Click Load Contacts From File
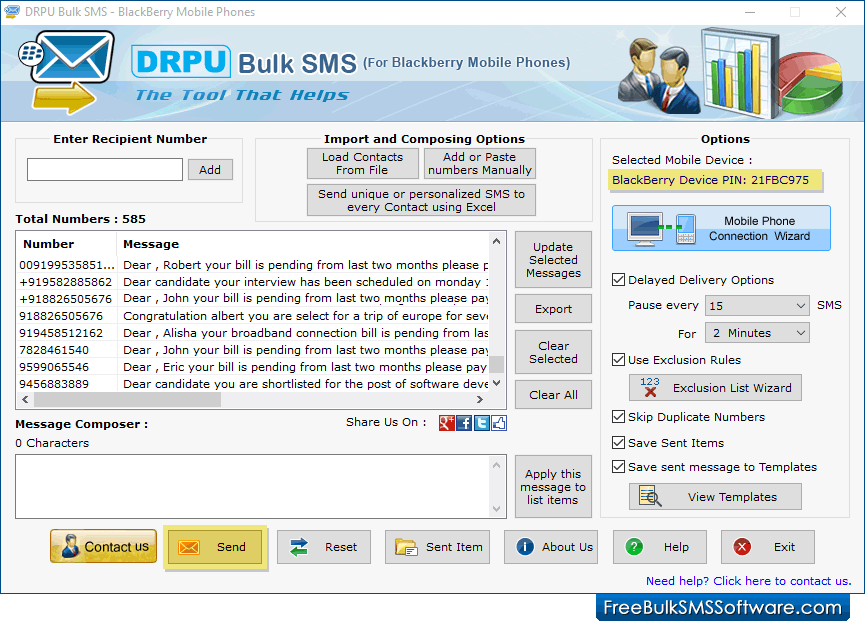Image resolution: width=865 pixels, height=621 pixels. point(362,163)
